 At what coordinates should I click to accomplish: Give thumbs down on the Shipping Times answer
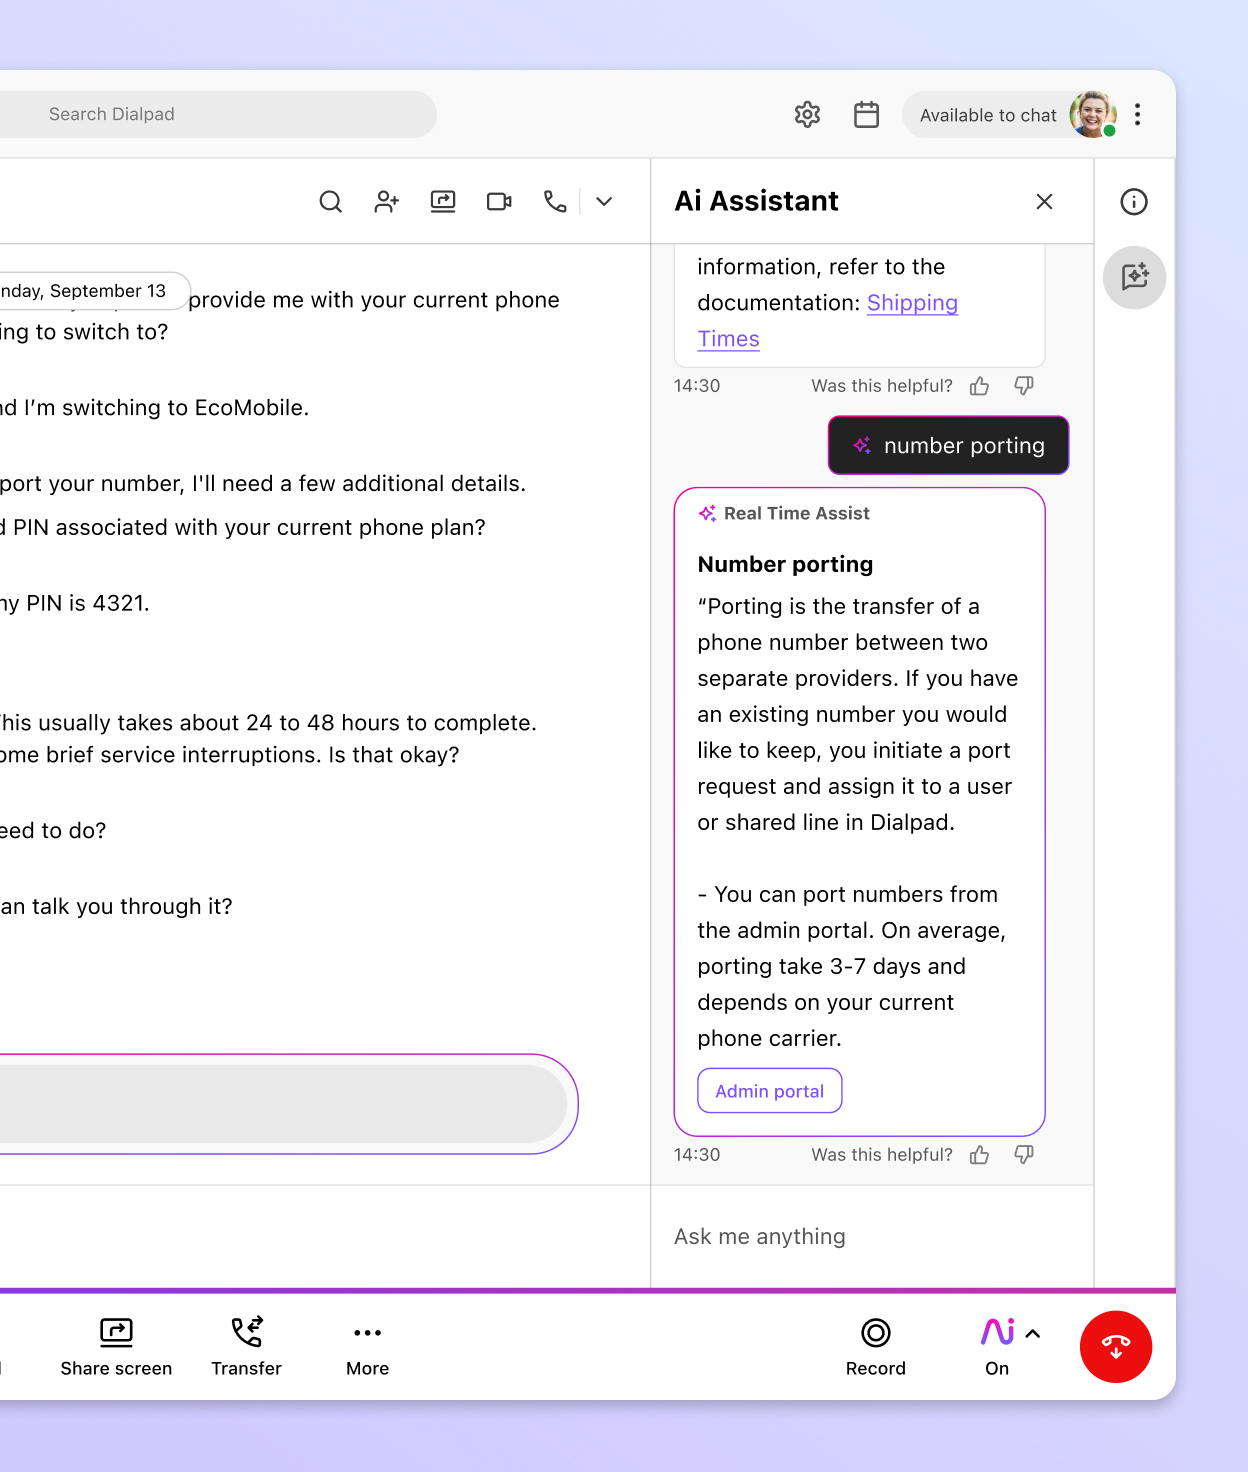click(x=1023, y=386)
